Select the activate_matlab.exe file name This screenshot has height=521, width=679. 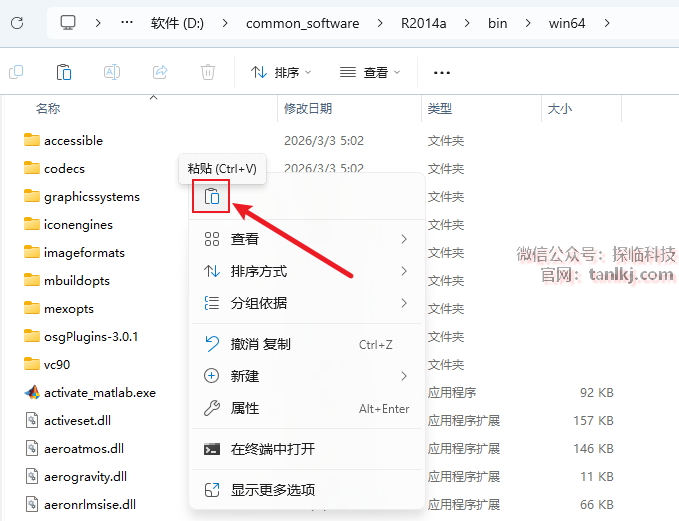coord(100,393)
